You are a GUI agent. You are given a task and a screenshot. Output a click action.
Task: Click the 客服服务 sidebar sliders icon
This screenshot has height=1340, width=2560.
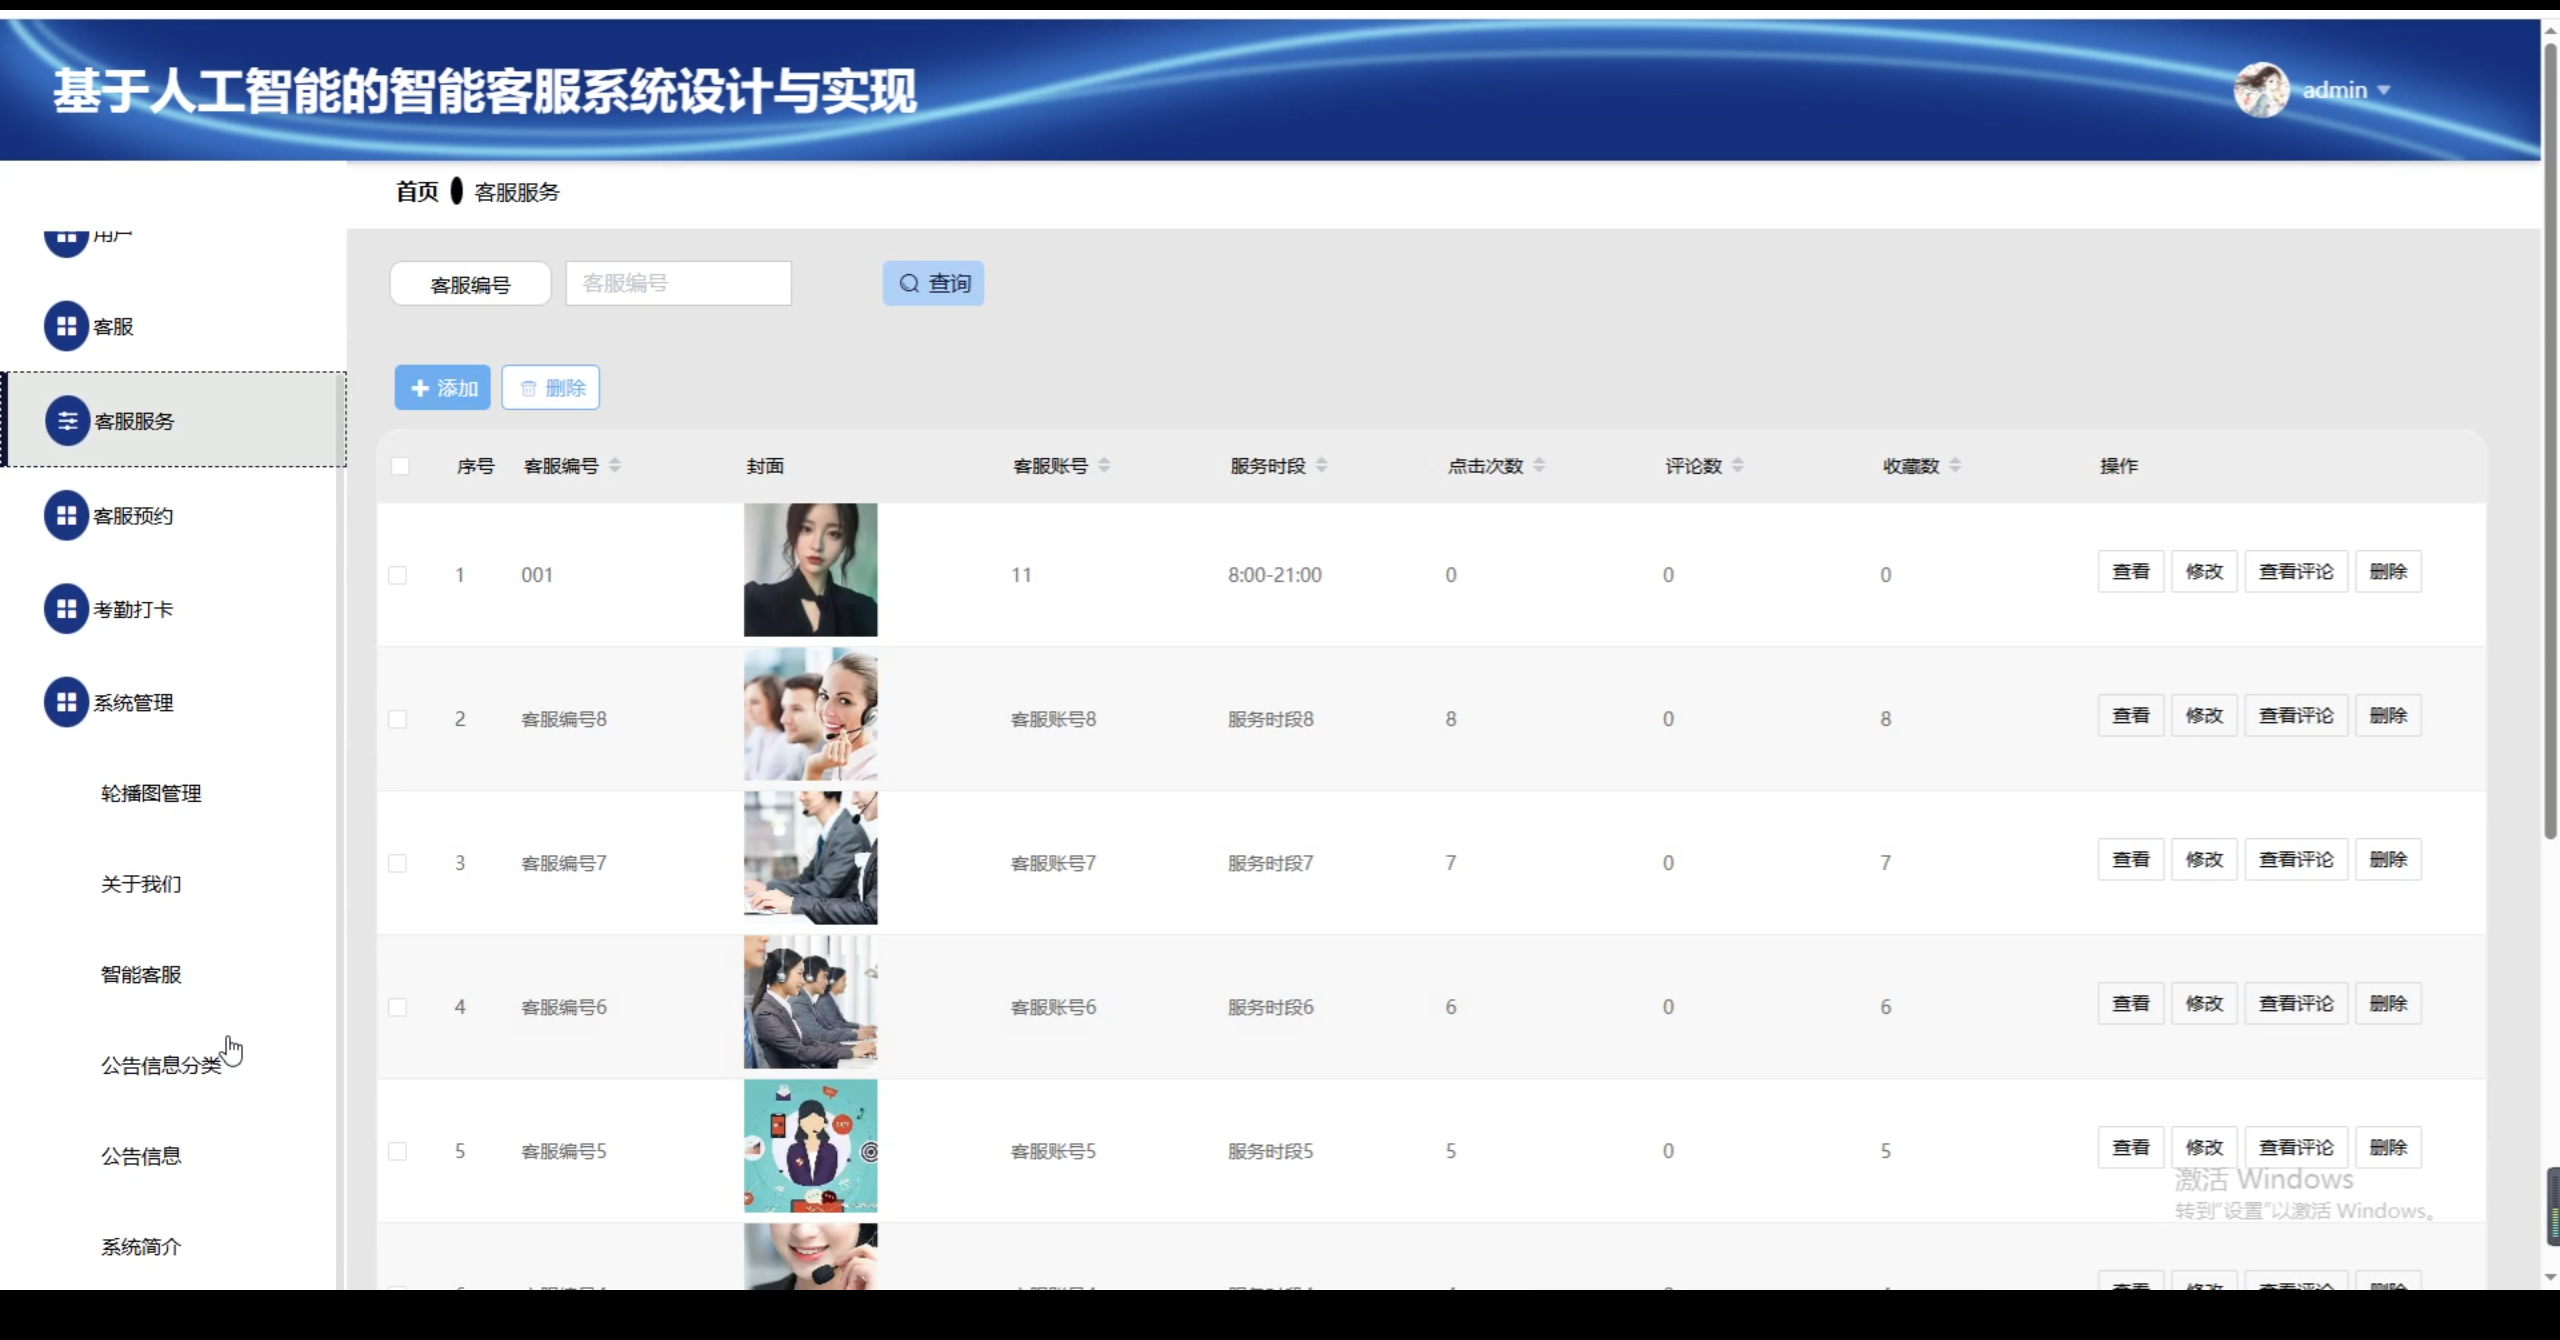[67, 421]
